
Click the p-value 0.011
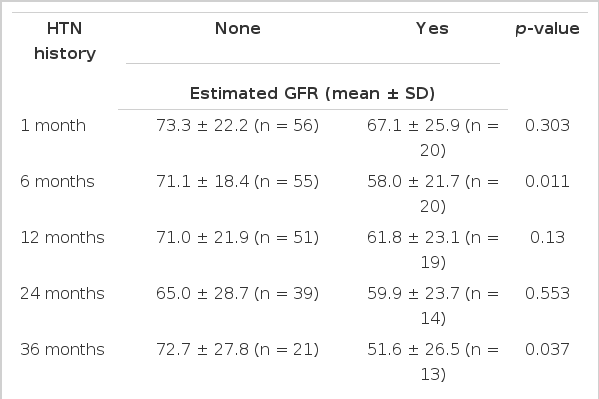pos(547,182)
